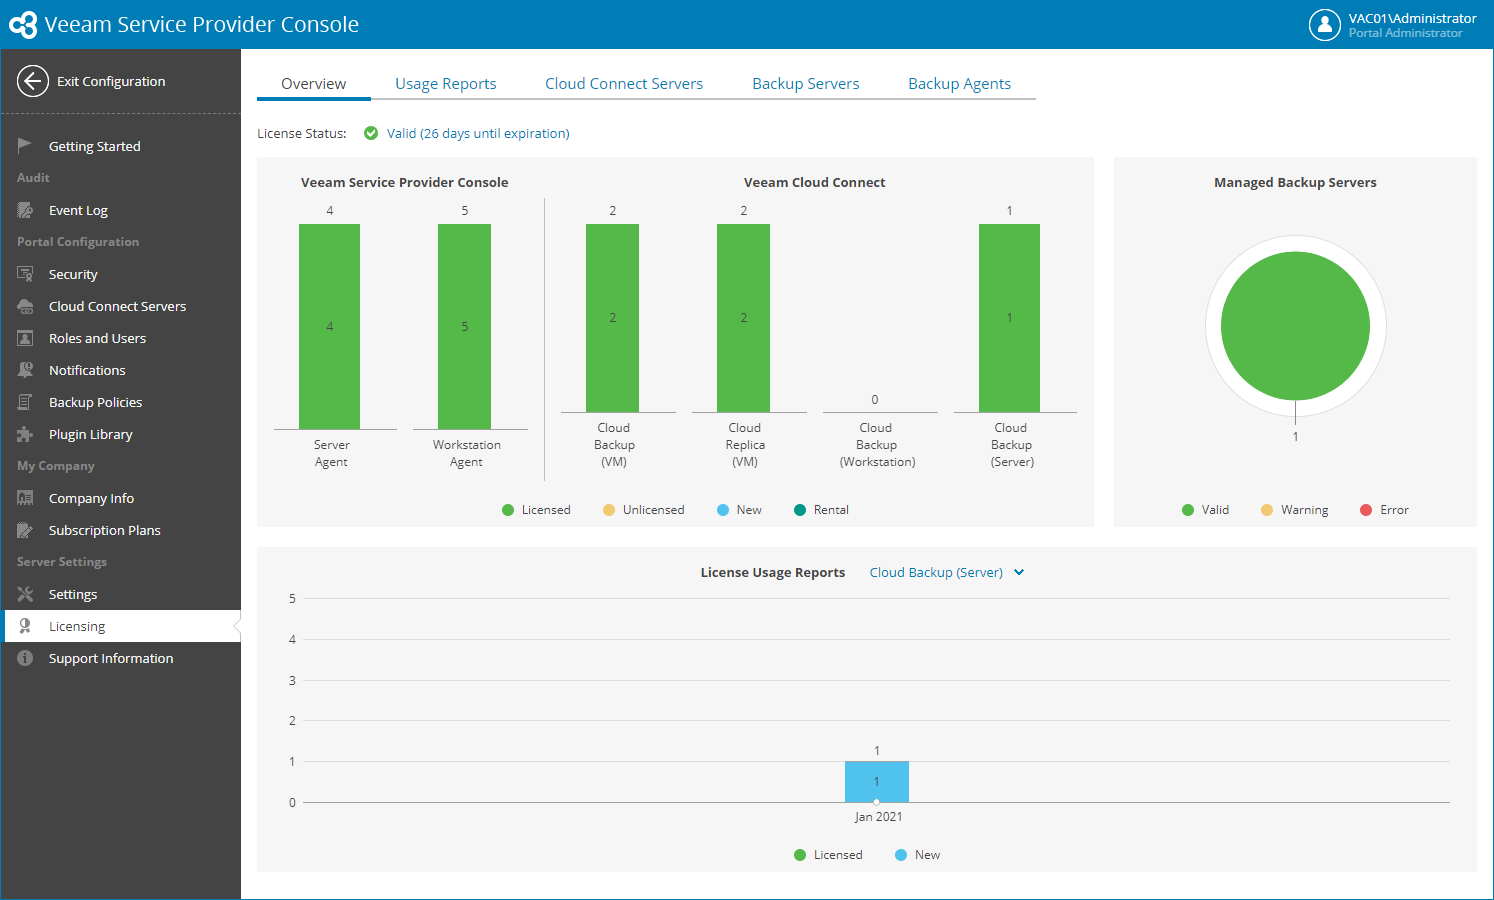Click the Notifications icon in sidebar
This screenshot has height=900, width=1494.
(25, 370)
